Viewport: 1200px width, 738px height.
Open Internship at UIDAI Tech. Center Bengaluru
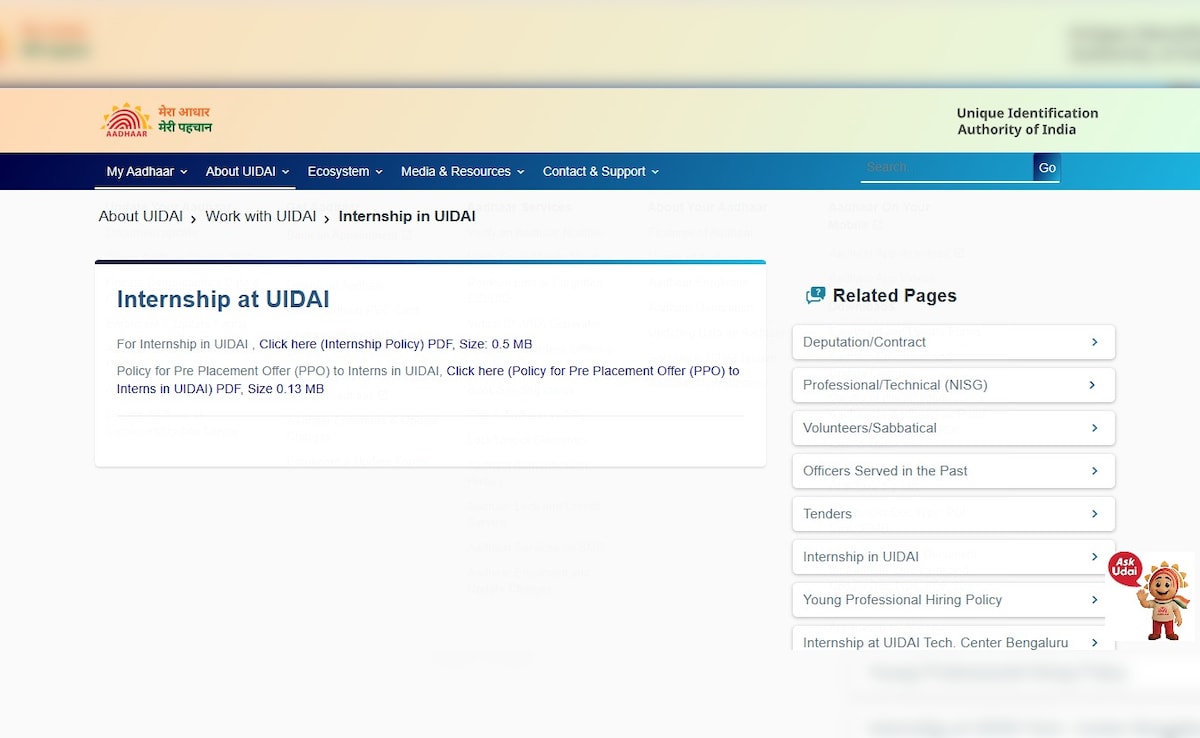click(x=935, y=643)
